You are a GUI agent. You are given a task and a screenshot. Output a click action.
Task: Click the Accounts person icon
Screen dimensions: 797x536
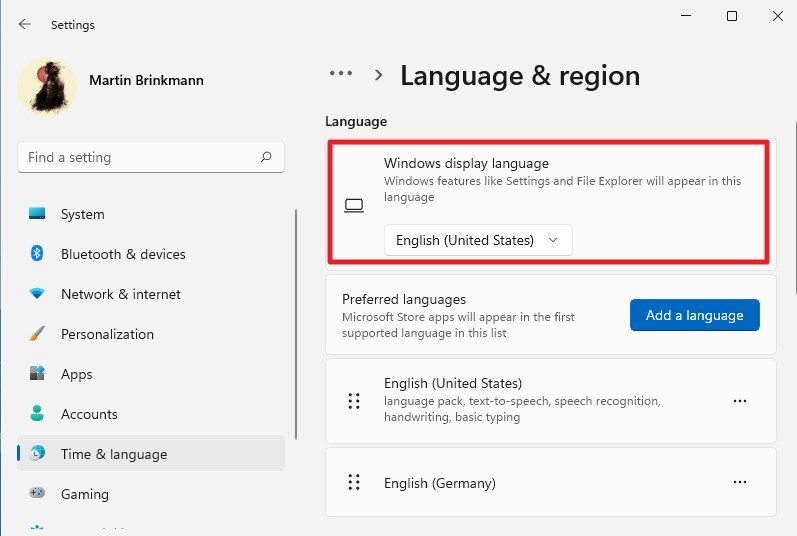[37, 414]
